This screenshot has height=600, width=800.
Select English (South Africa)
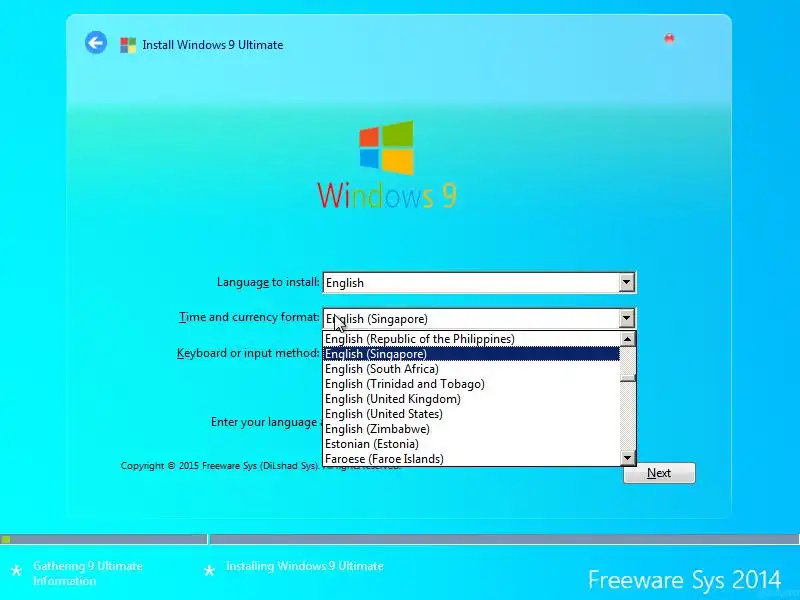point(471,369)
